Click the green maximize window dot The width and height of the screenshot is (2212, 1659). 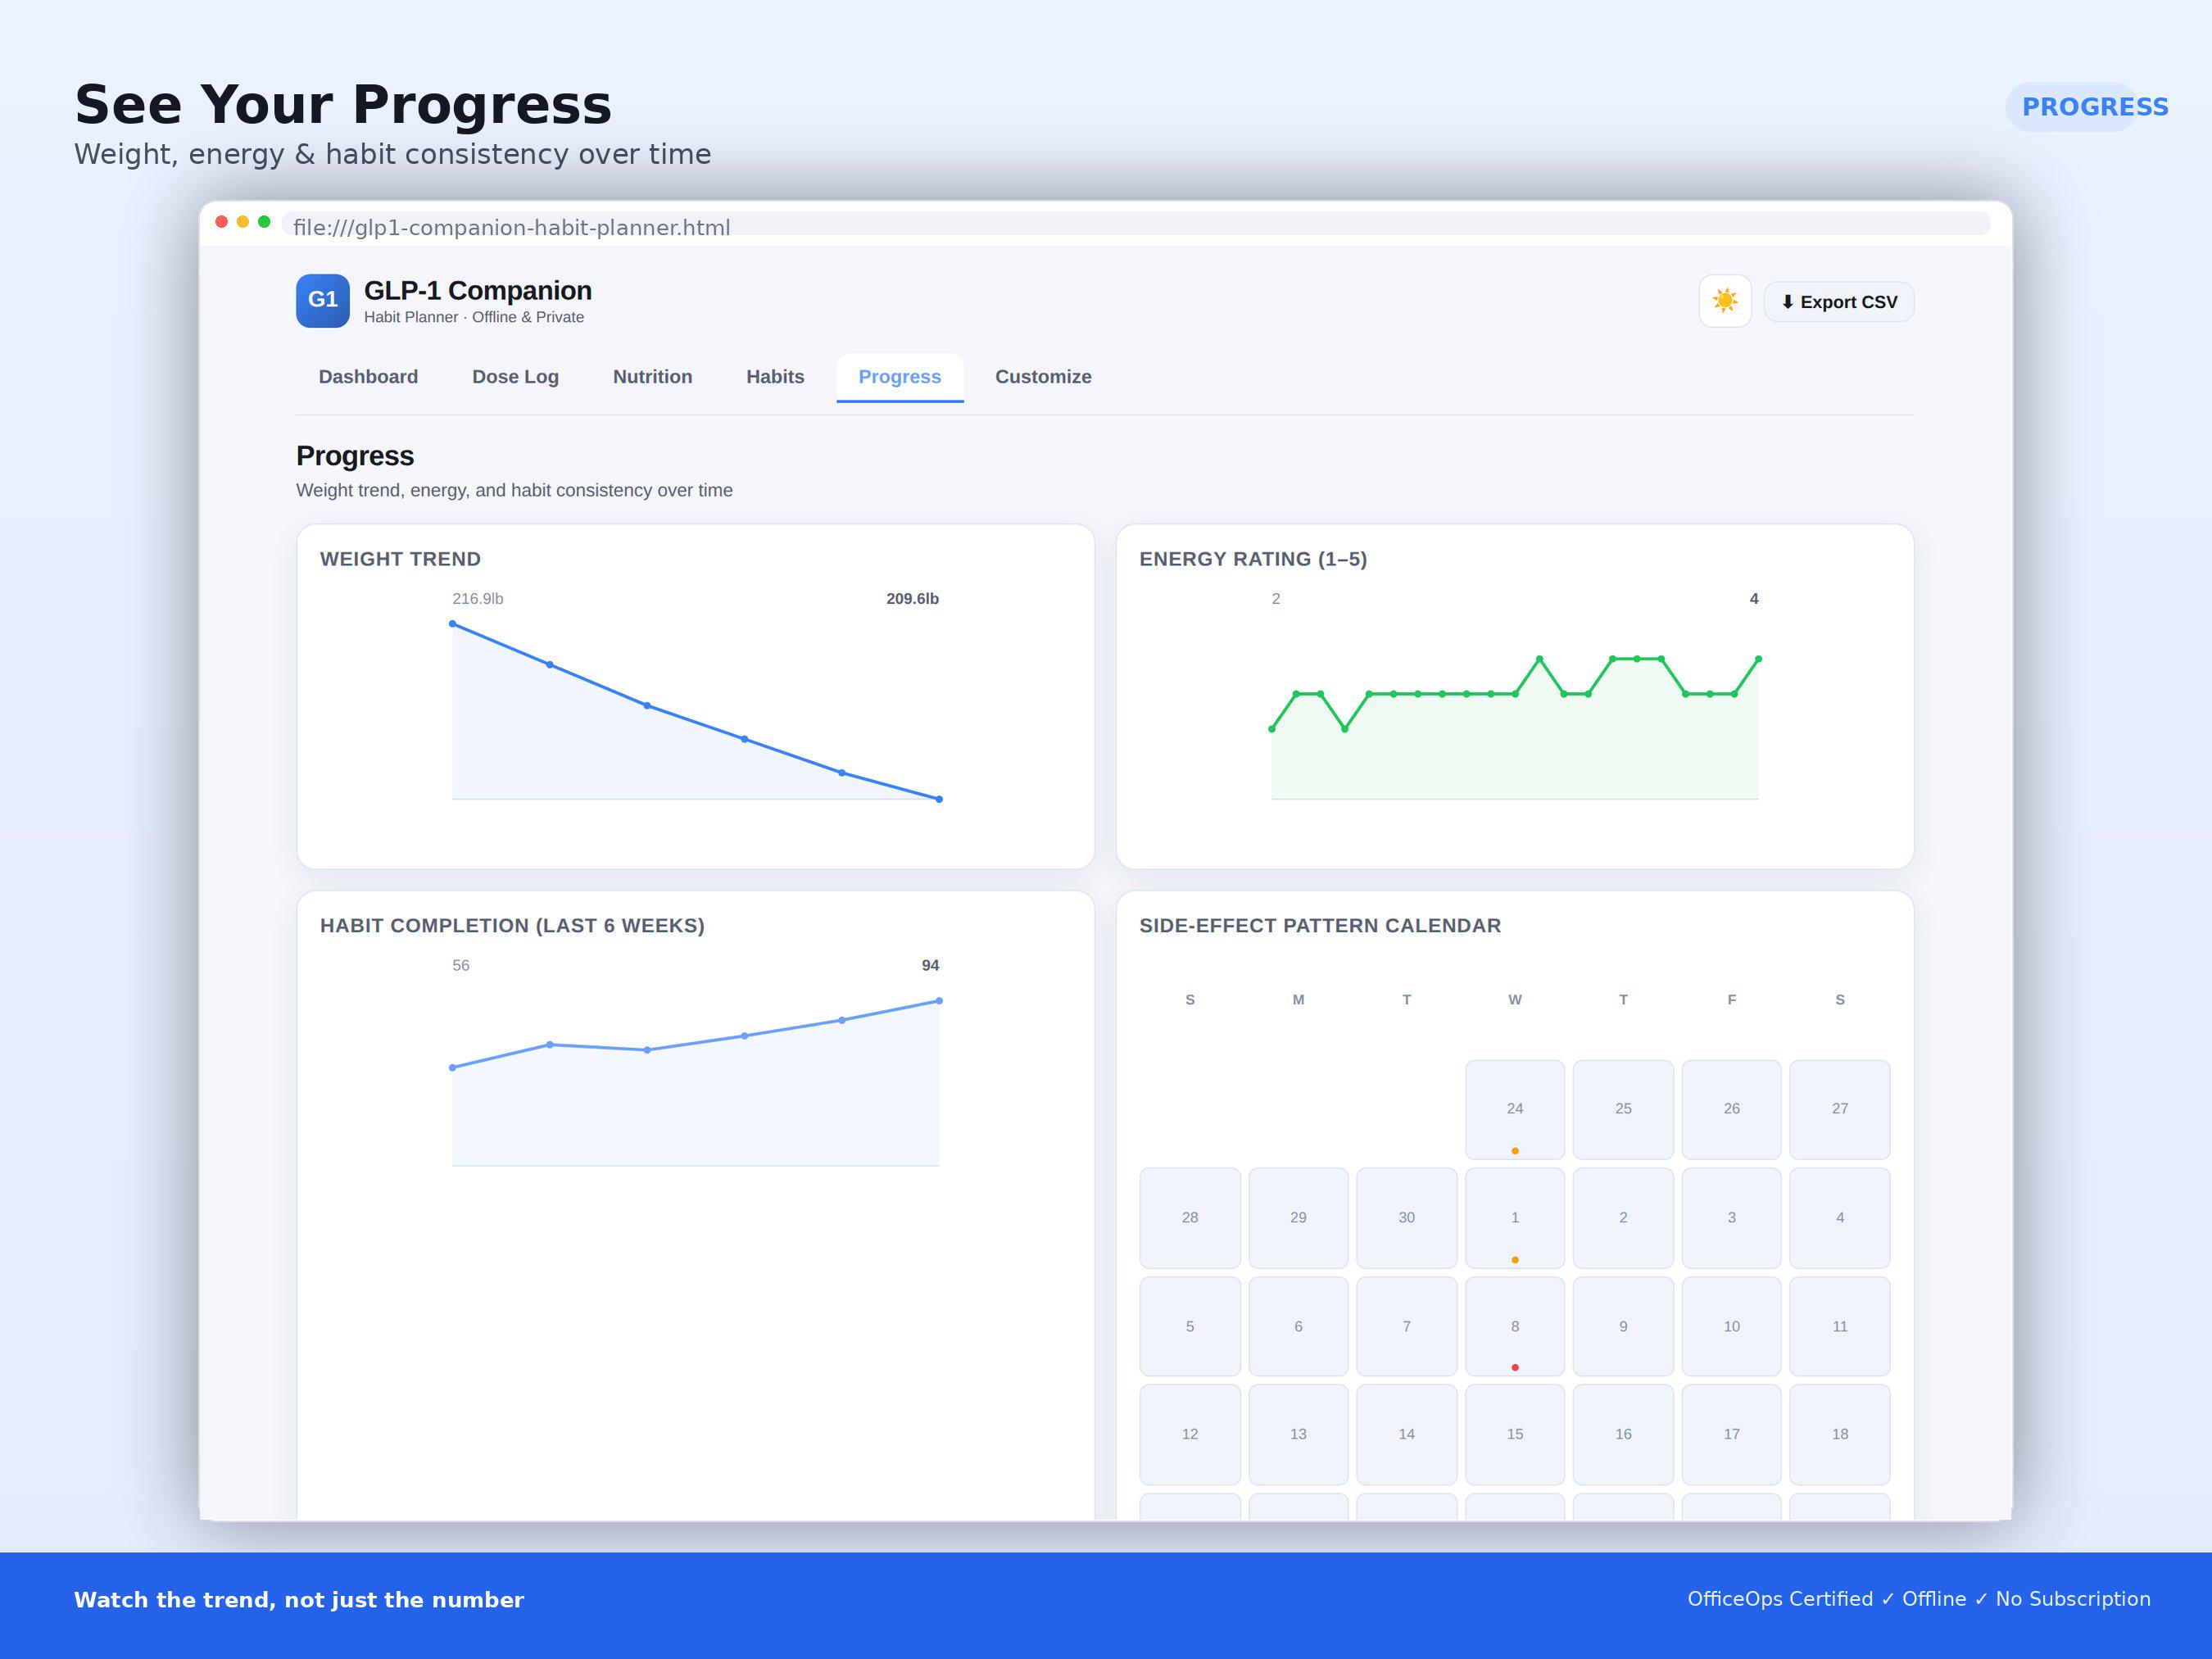coord(264,222)
